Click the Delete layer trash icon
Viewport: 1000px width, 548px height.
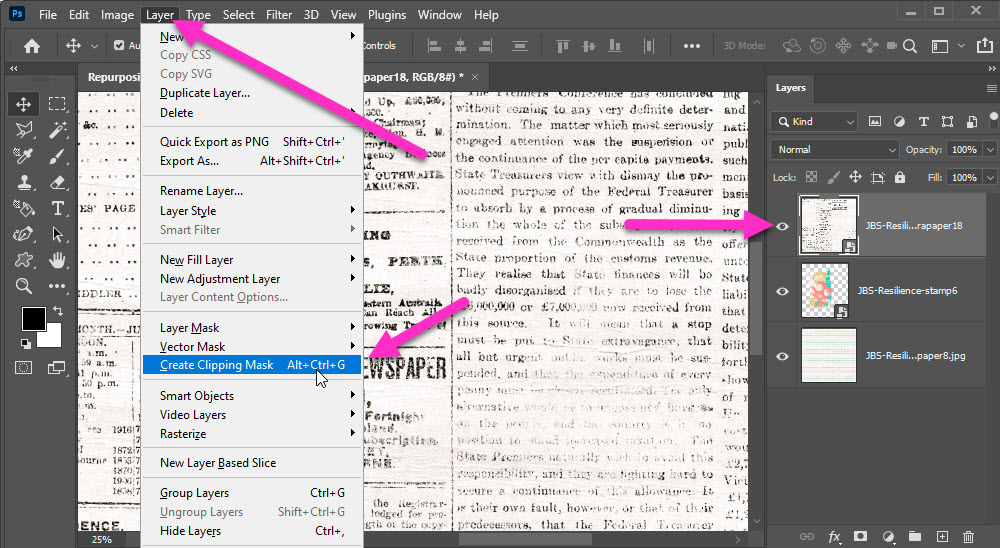(x=969, y=537)
